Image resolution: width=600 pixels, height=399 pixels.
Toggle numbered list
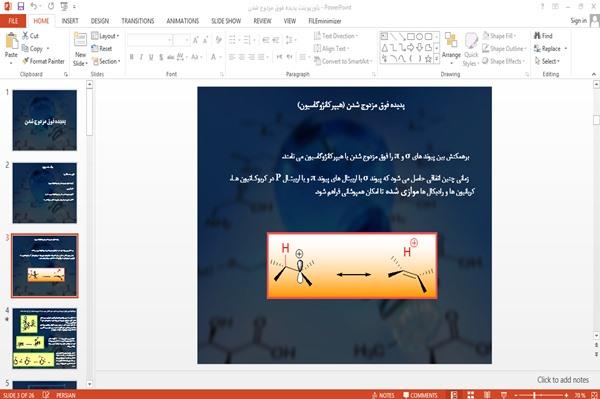coord(247,40)
